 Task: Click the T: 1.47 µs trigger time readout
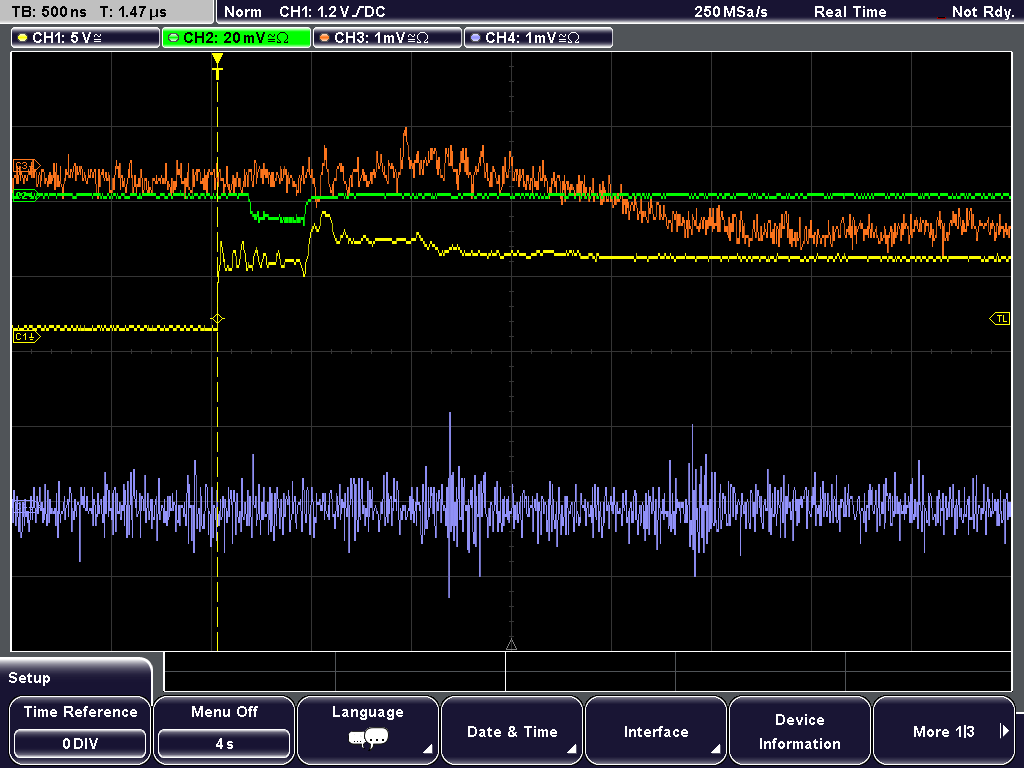click(133, 12)
